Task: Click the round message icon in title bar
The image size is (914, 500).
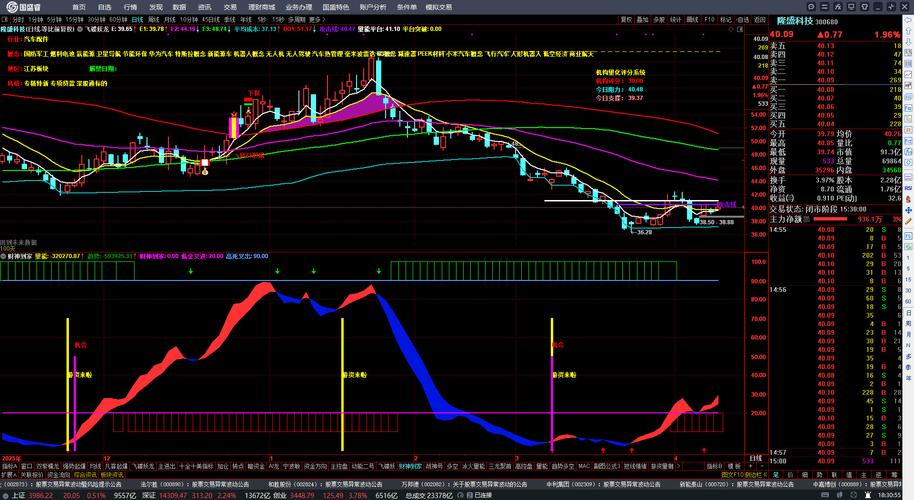Action: coord(811,6)
